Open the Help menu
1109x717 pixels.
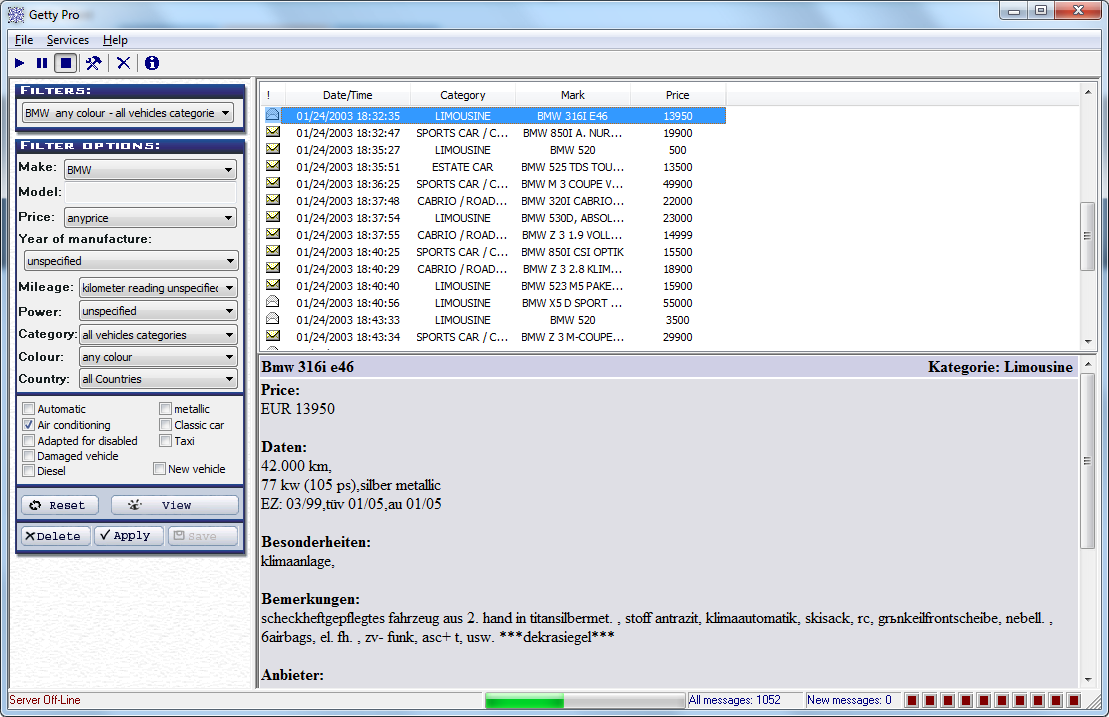pyautogui.click(x=115, y=40)
